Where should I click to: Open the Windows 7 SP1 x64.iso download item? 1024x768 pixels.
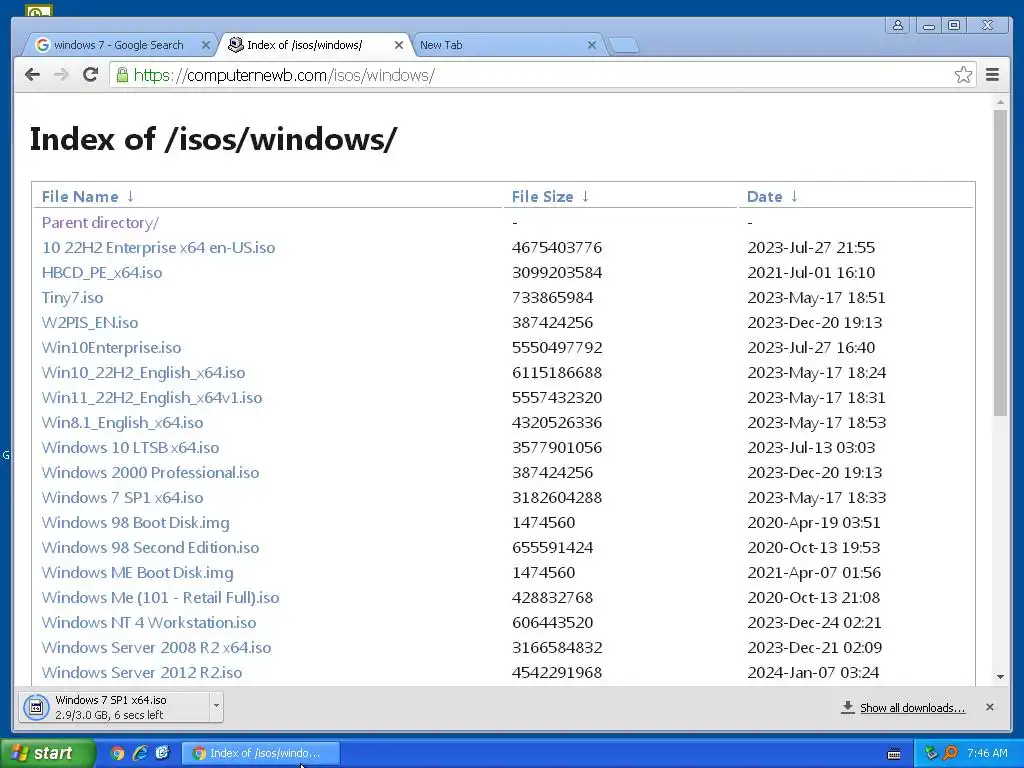pos(114,707)
